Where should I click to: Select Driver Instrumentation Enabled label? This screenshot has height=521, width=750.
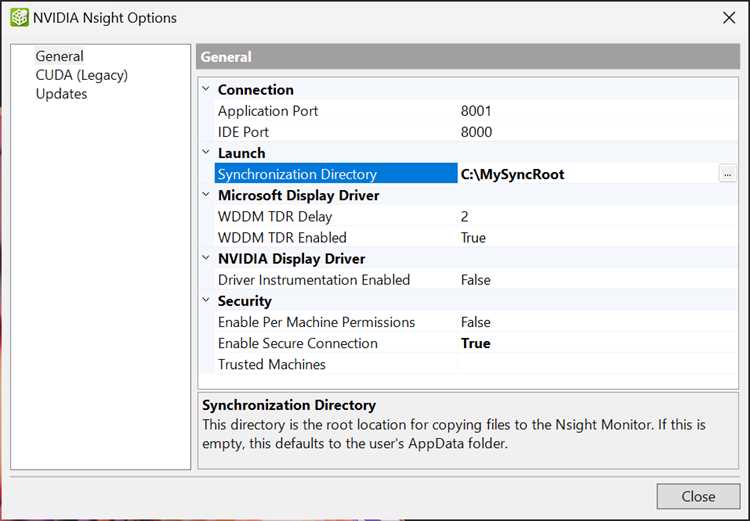[314, 280]
